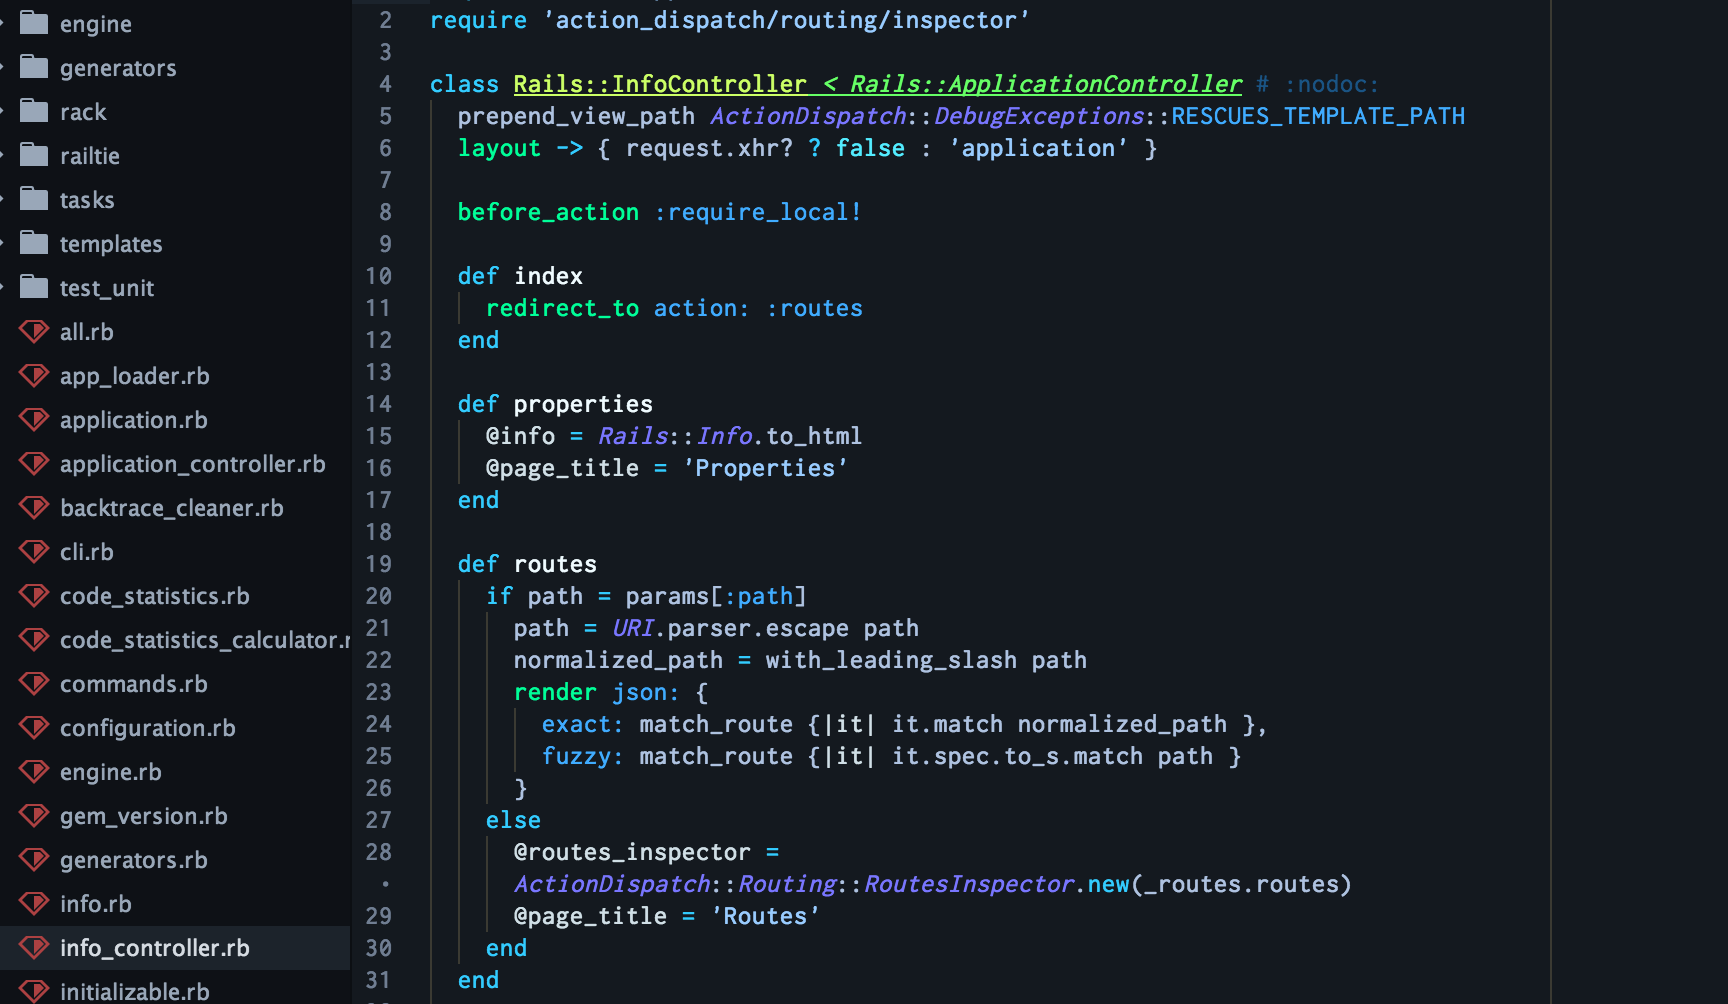Click the rack folder icon

(x=34, y=111)
